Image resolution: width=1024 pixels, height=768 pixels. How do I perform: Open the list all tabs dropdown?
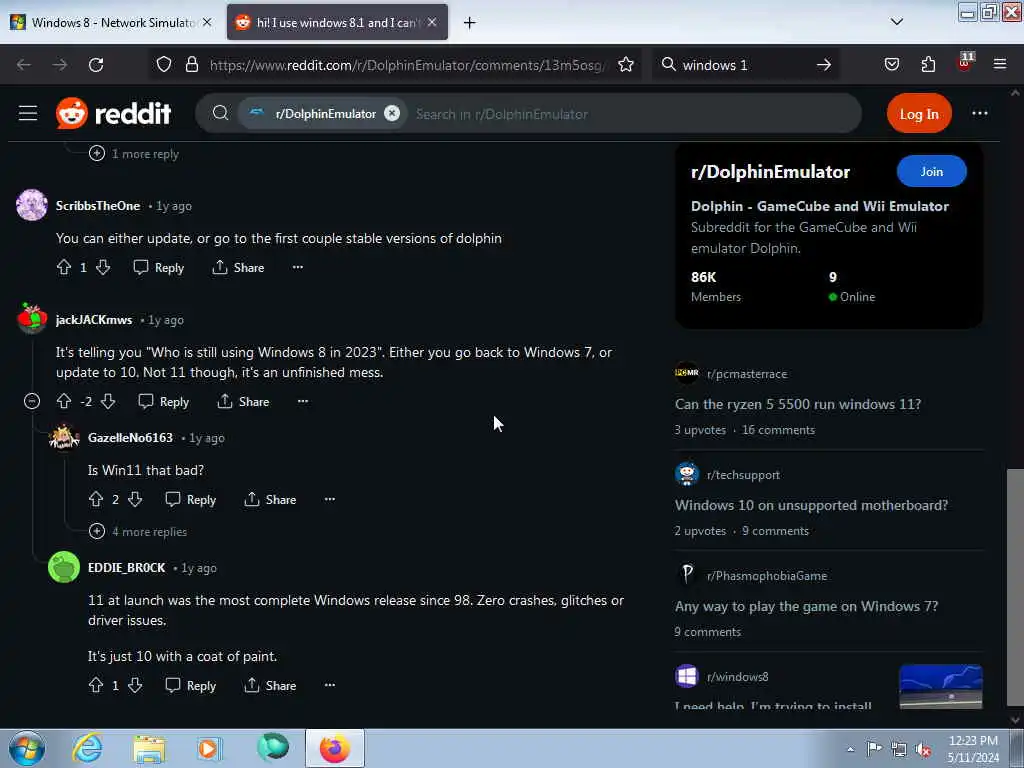point(897,22)
